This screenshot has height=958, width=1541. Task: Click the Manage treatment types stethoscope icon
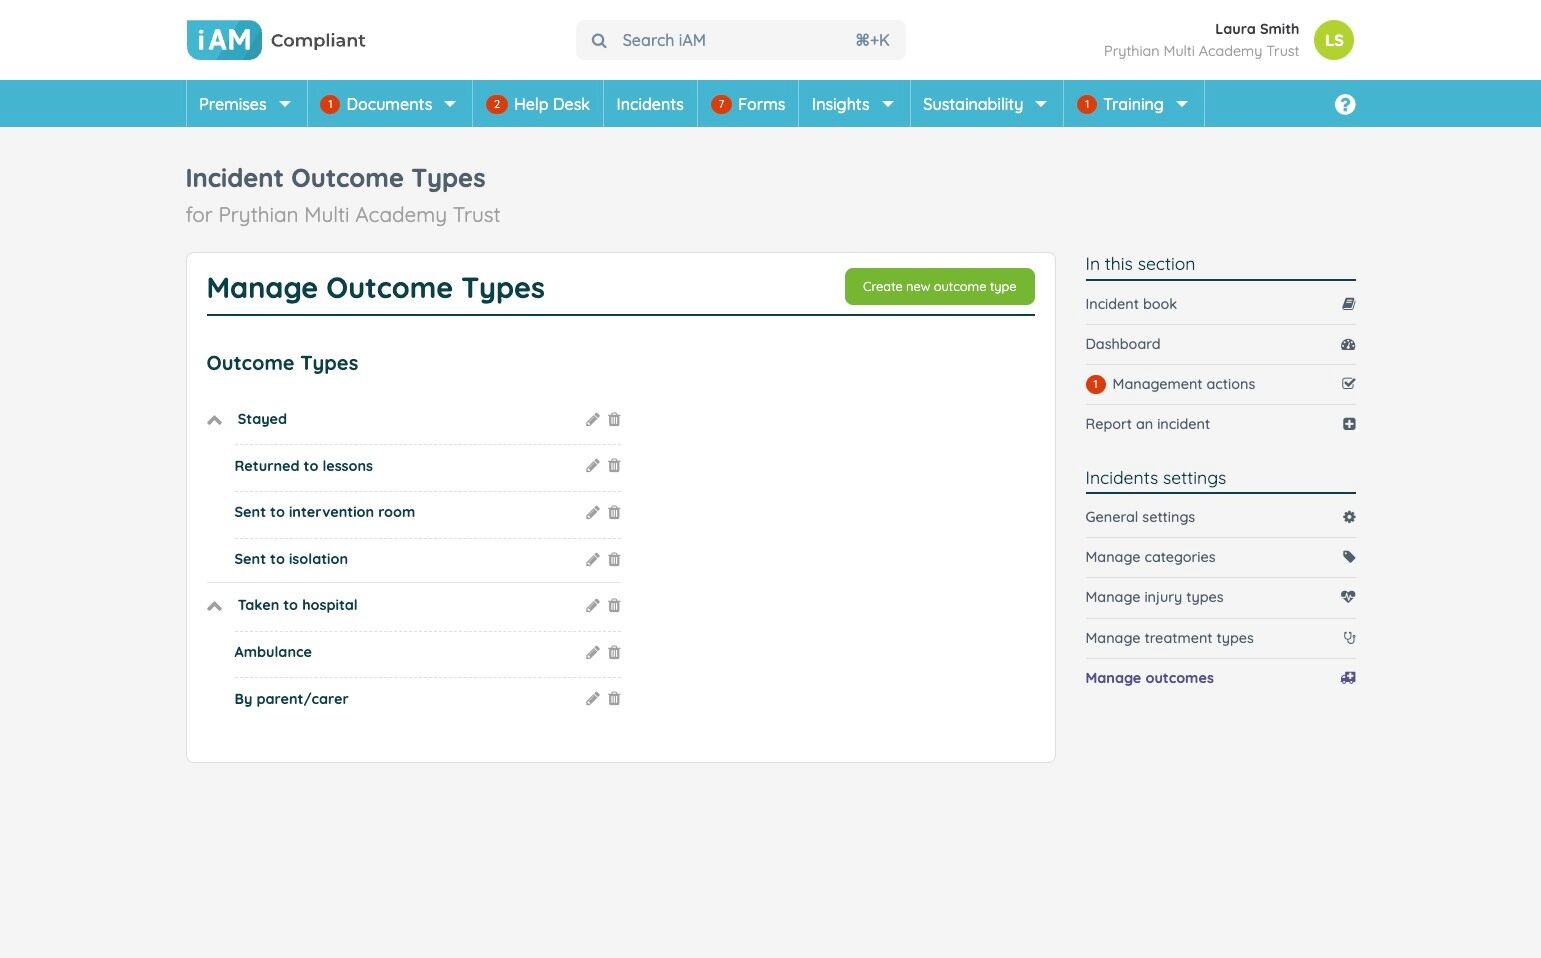(x=1348, y=638)
